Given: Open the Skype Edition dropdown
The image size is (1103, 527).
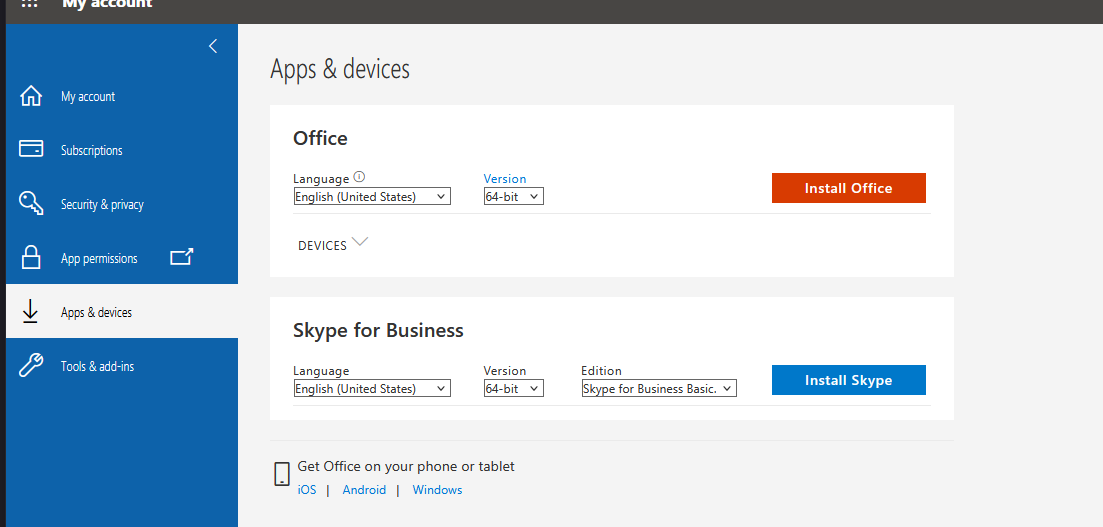Looking at the screenshot, I should [x=659, y=388].
